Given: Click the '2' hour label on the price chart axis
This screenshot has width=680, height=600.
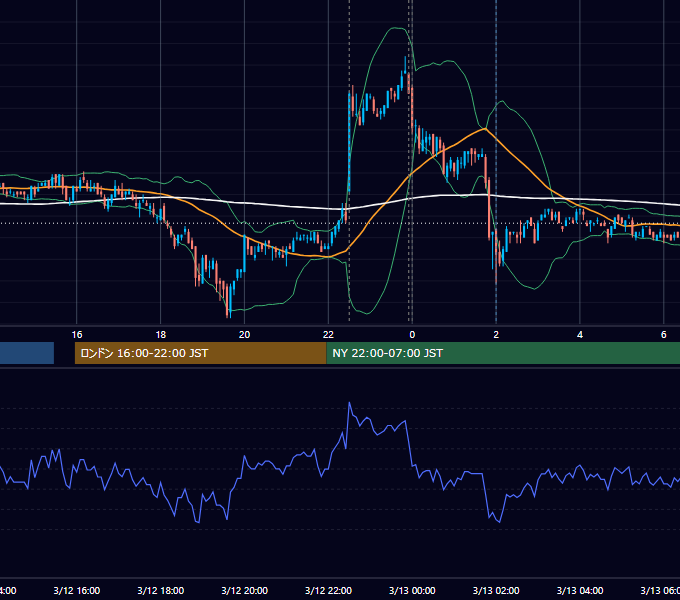Looking at the screenshot, I should pos(496,335).
